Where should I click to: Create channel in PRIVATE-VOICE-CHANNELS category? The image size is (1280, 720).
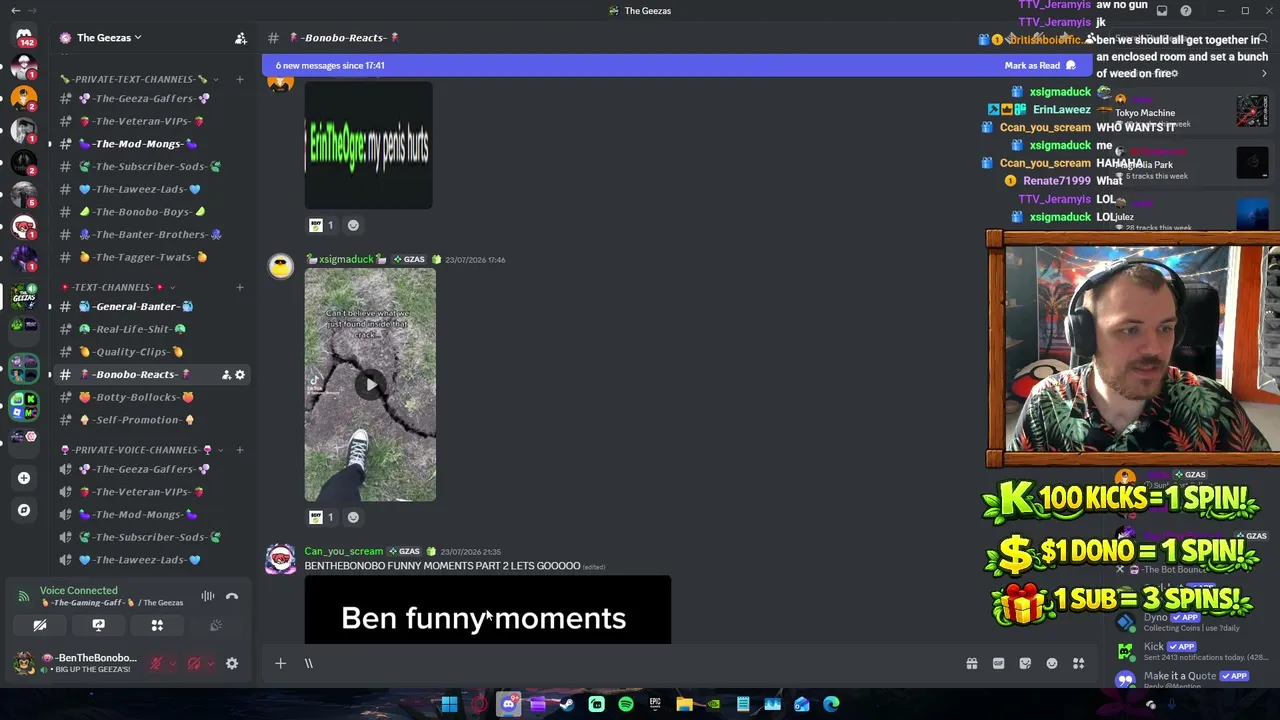tap(239, 450)
